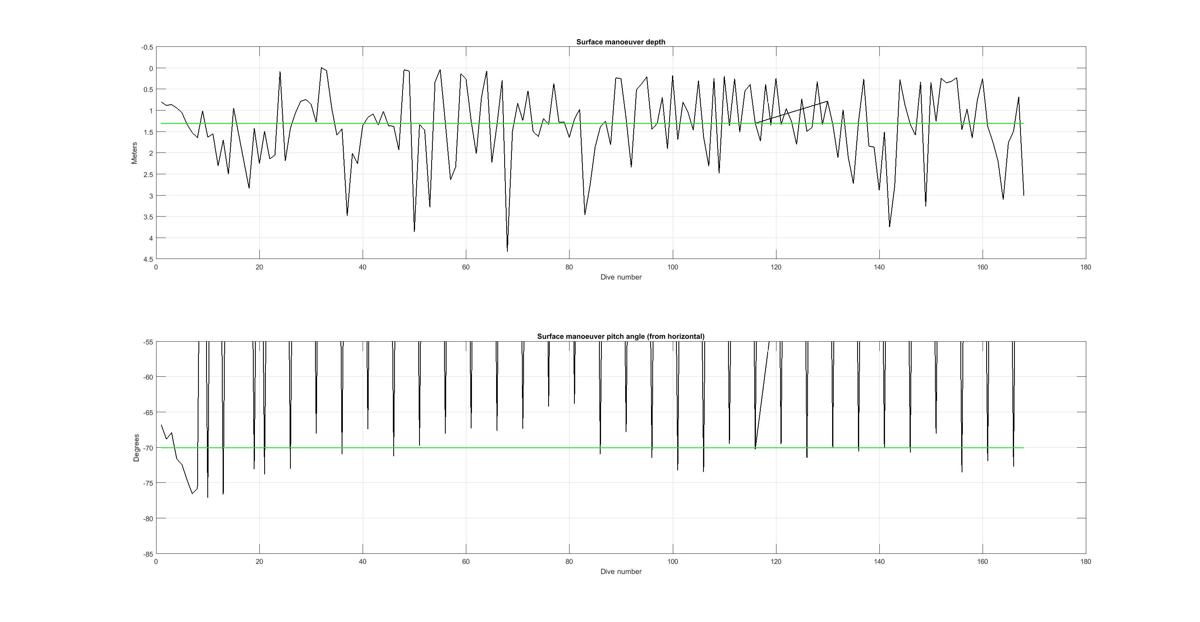
Task: Click the -85 tick on Degrees axis
Action: coord(148,553)
